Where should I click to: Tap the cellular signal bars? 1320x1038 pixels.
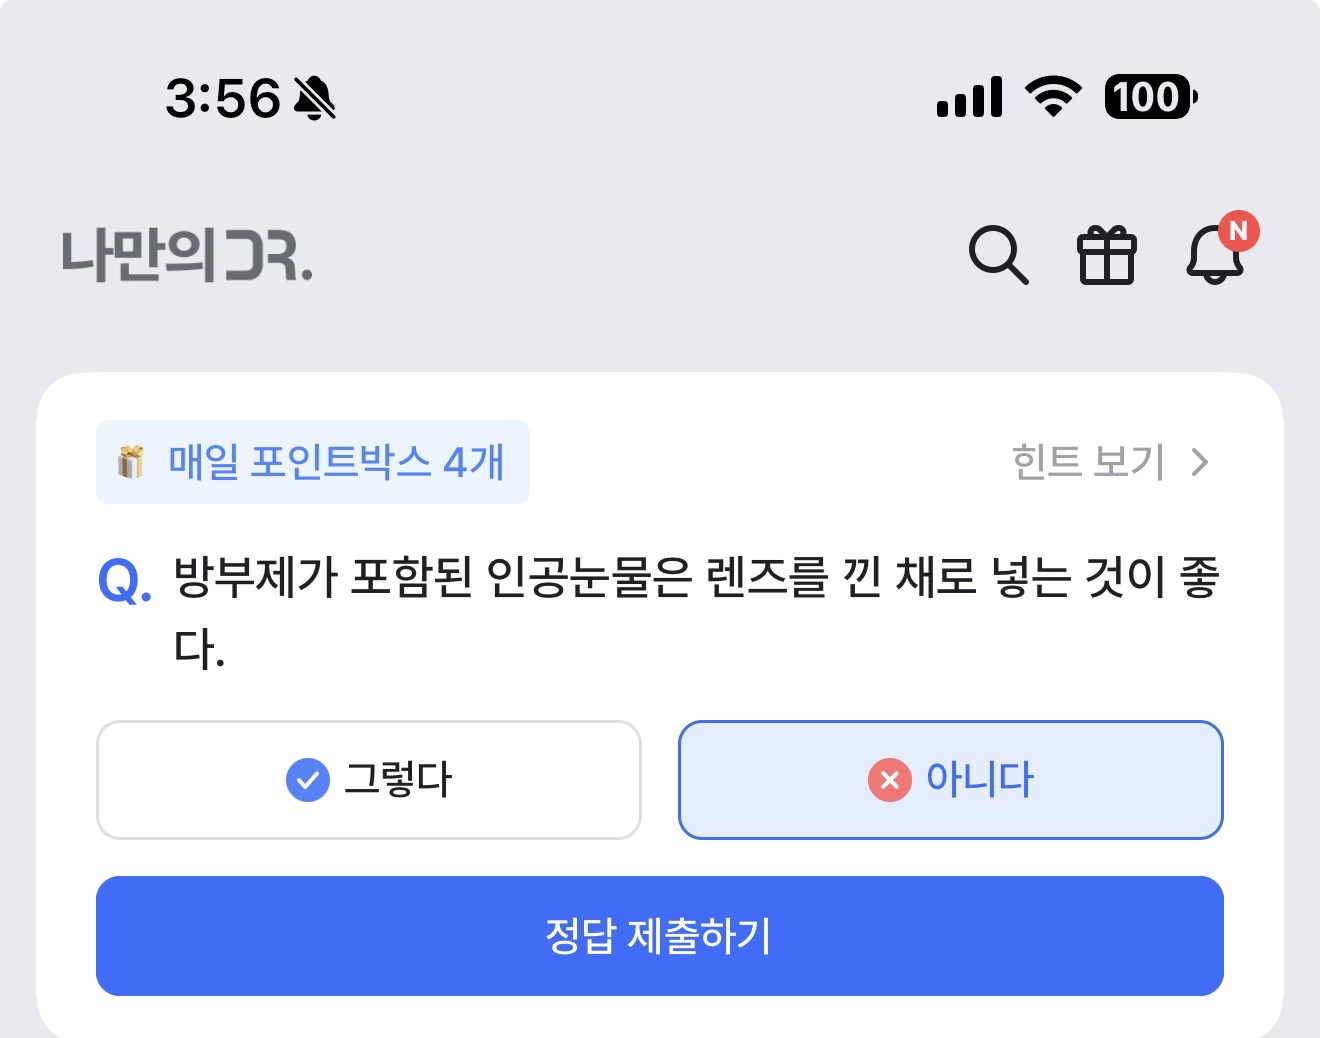pos(969,97)
